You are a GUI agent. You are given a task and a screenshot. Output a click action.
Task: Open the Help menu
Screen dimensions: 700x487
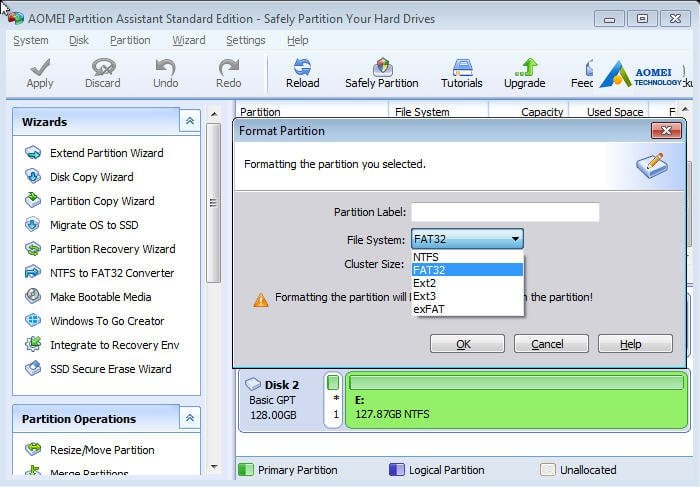(x=298, y=40)
